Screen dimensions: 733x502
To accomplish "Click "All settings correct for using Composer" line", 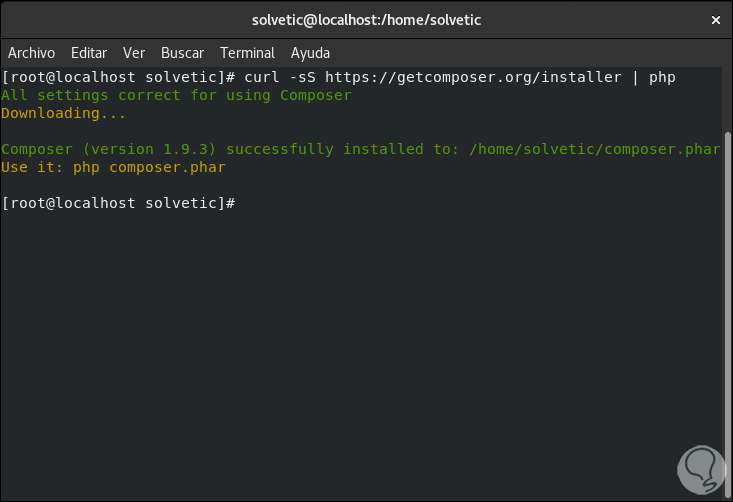I will (x=177, y=95).
